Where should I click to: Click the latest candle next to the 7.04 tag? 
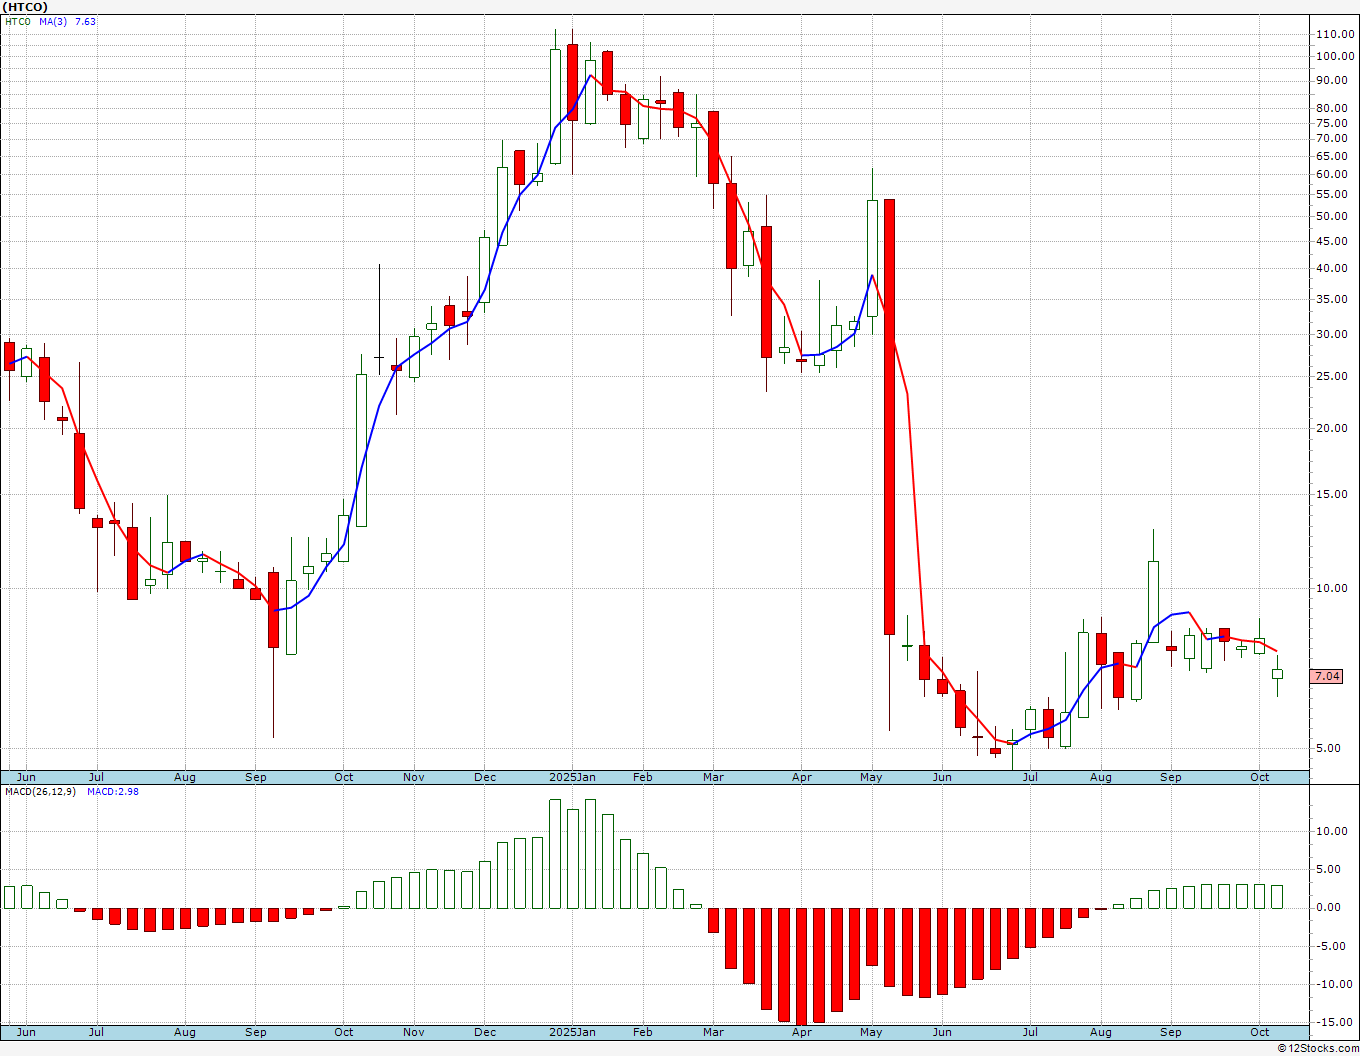tap(1277, 674)
